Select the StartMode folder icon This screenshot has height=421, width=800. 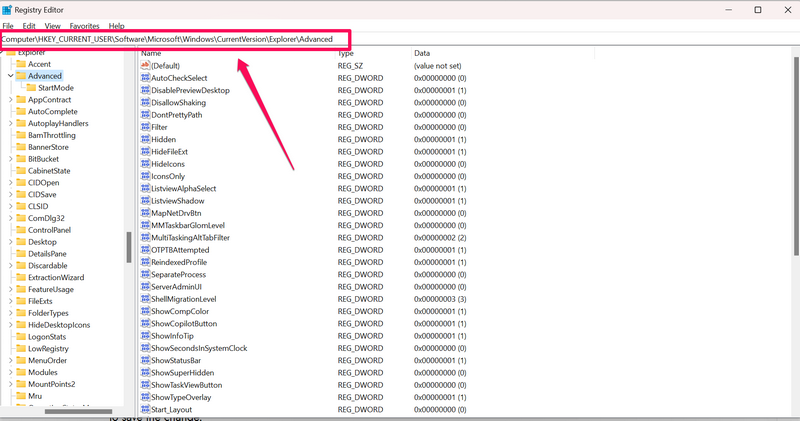[30, 88]
